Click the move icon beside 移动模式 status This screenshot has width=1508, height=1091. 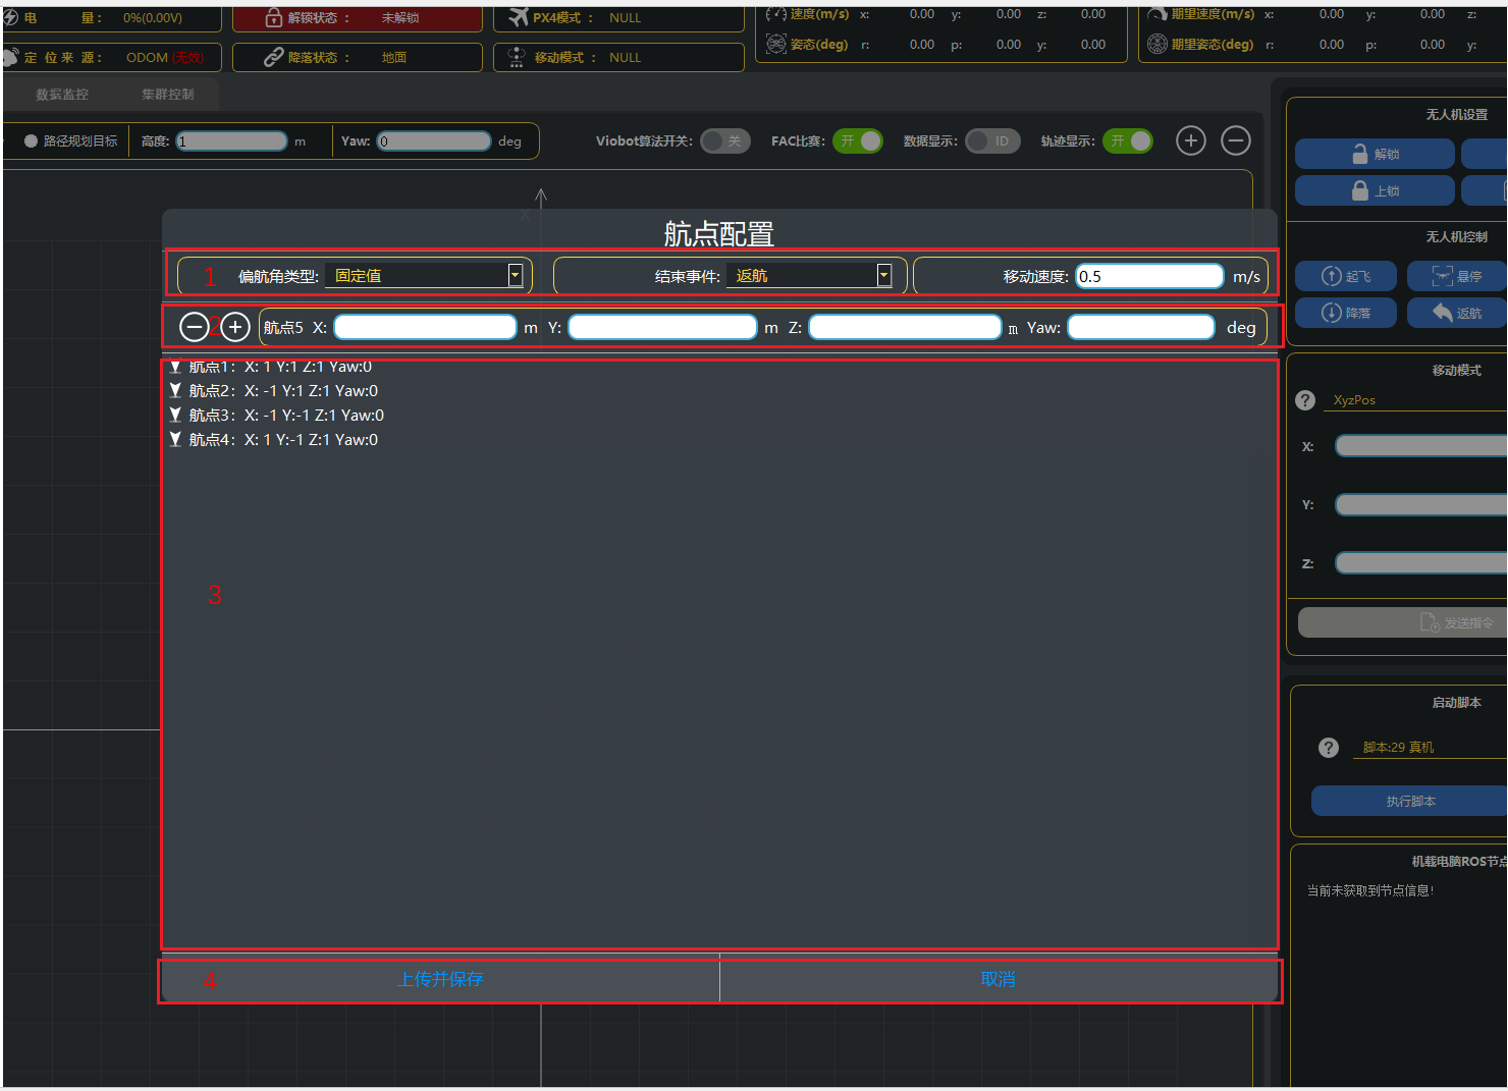coord(516,57)
